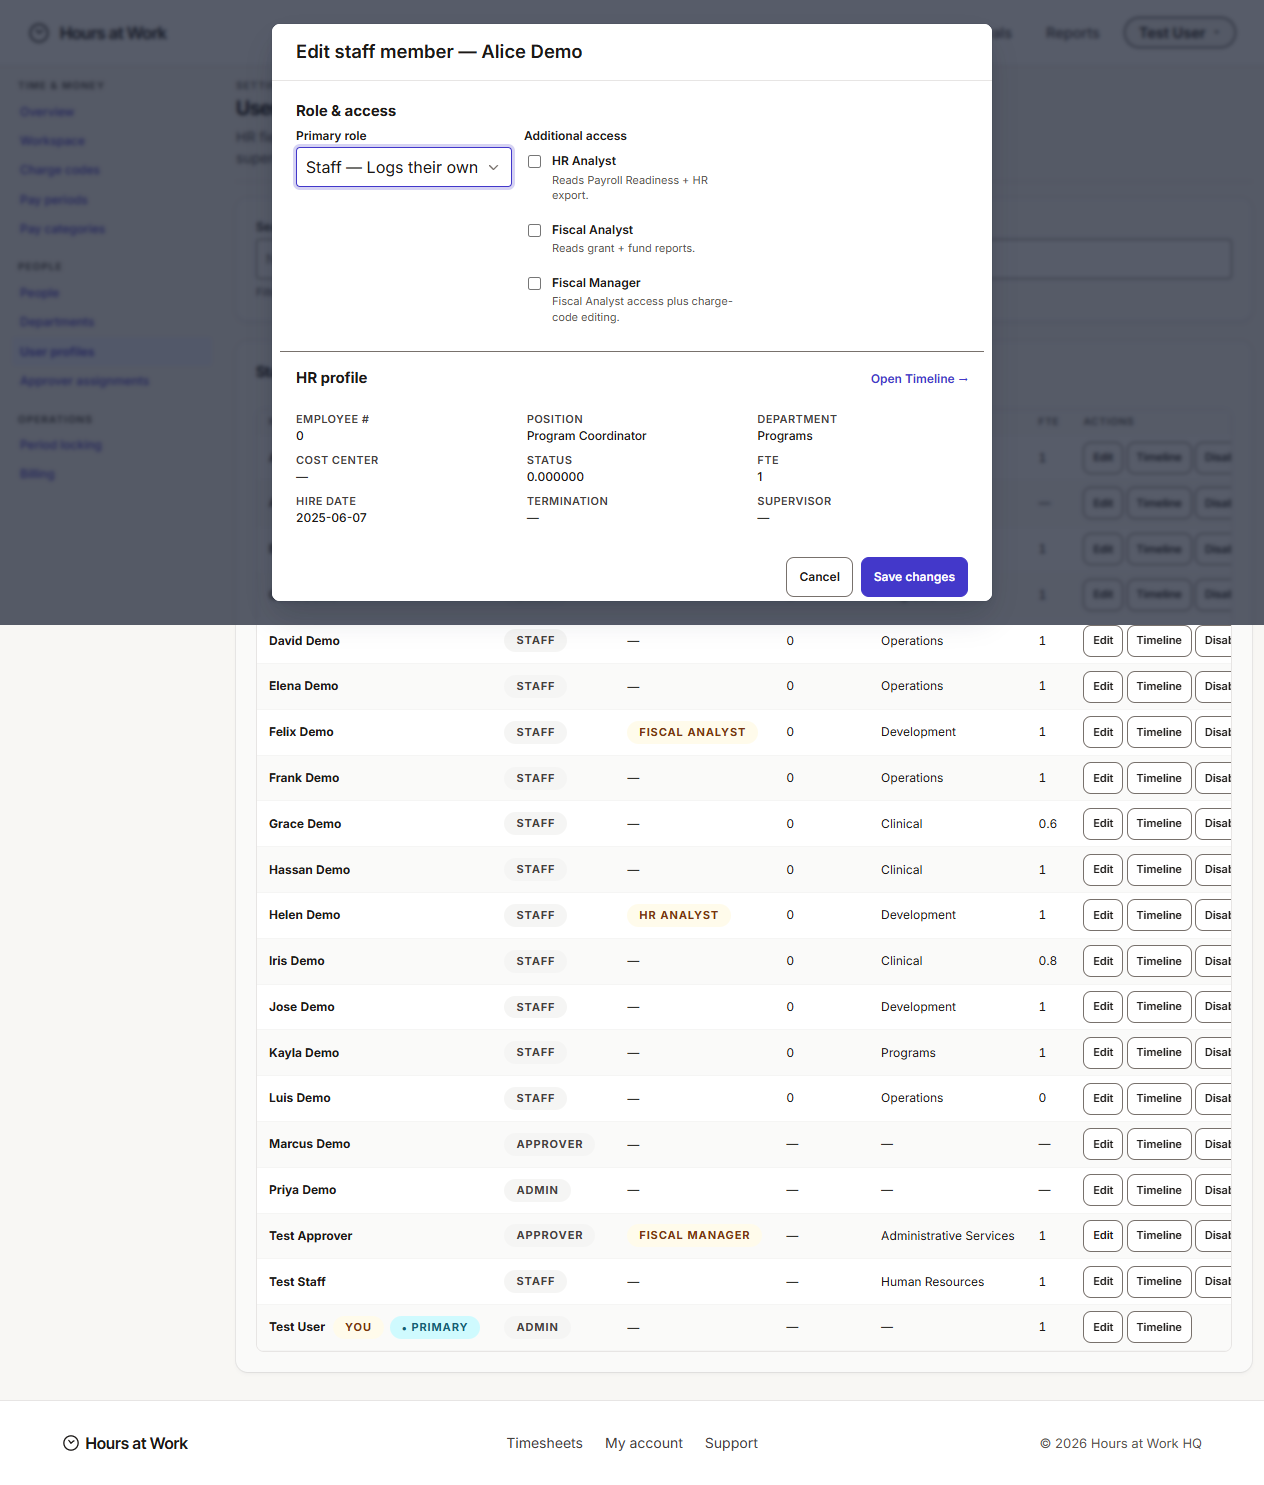This screenshot has height=1485, width=1264.
Task: Open Pay periods in the sidebar
Action: tap(53, 200)
